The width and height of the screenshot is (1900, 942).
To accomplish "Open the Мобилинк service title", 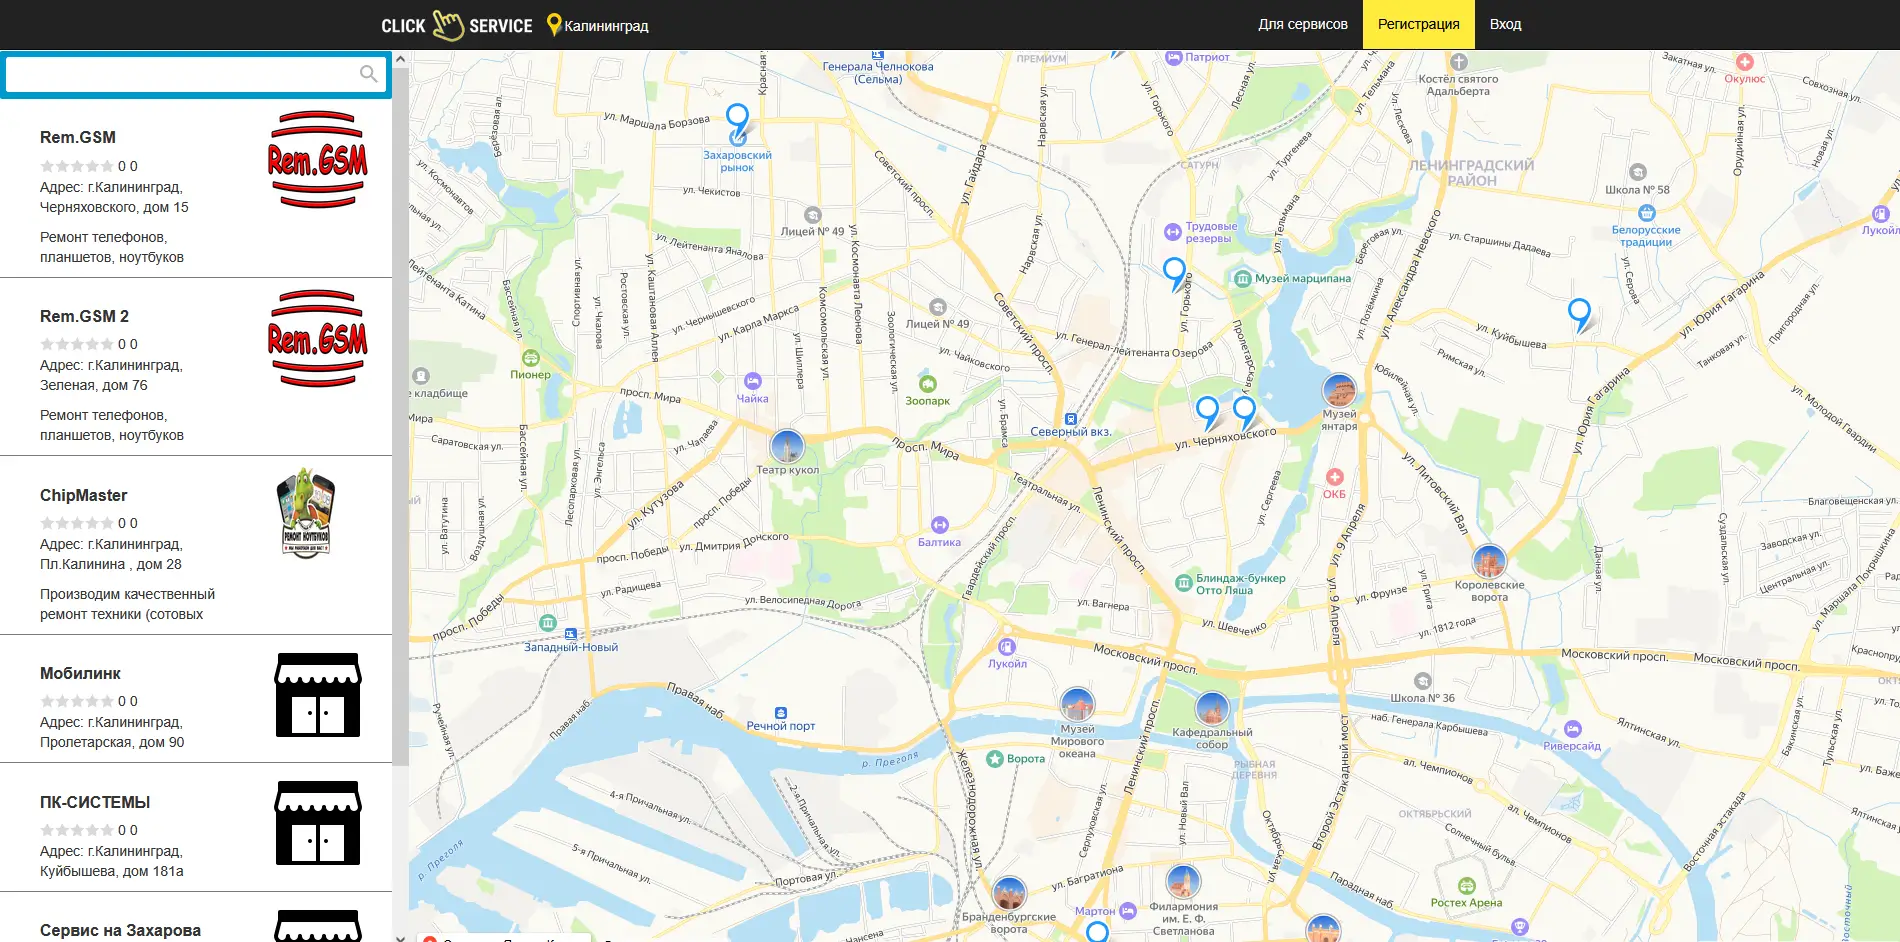I will 80,673.
